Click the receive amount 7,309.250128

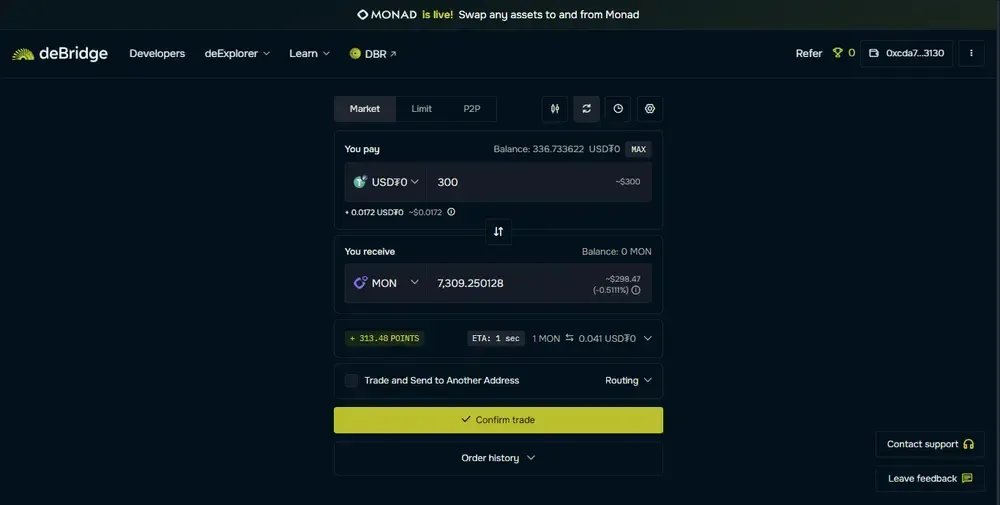click(470, 283)
